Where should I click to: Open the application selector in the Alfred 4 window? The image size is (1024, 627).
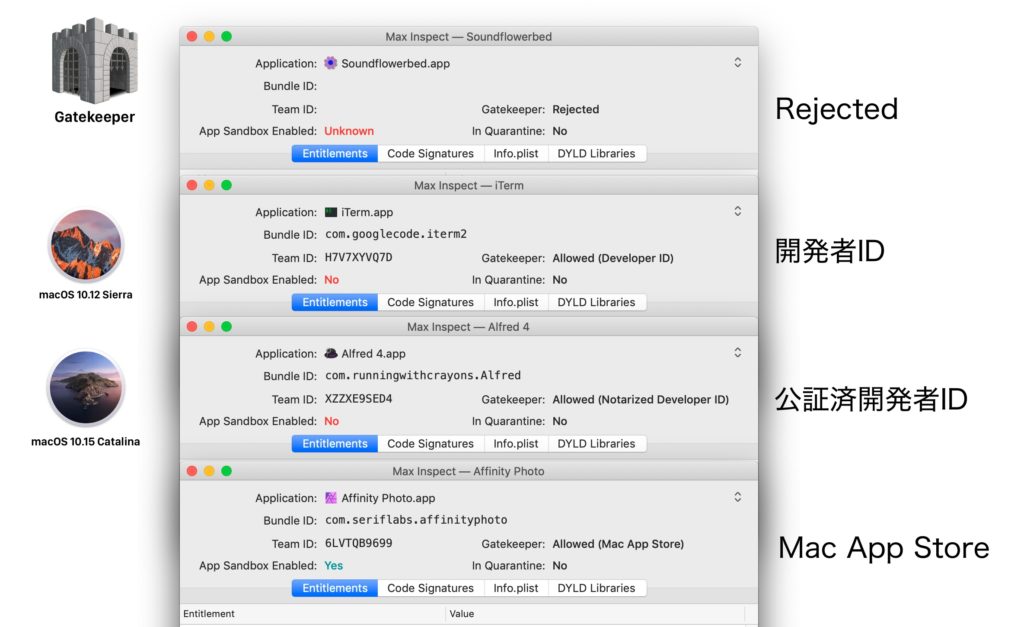coord(737,352)
